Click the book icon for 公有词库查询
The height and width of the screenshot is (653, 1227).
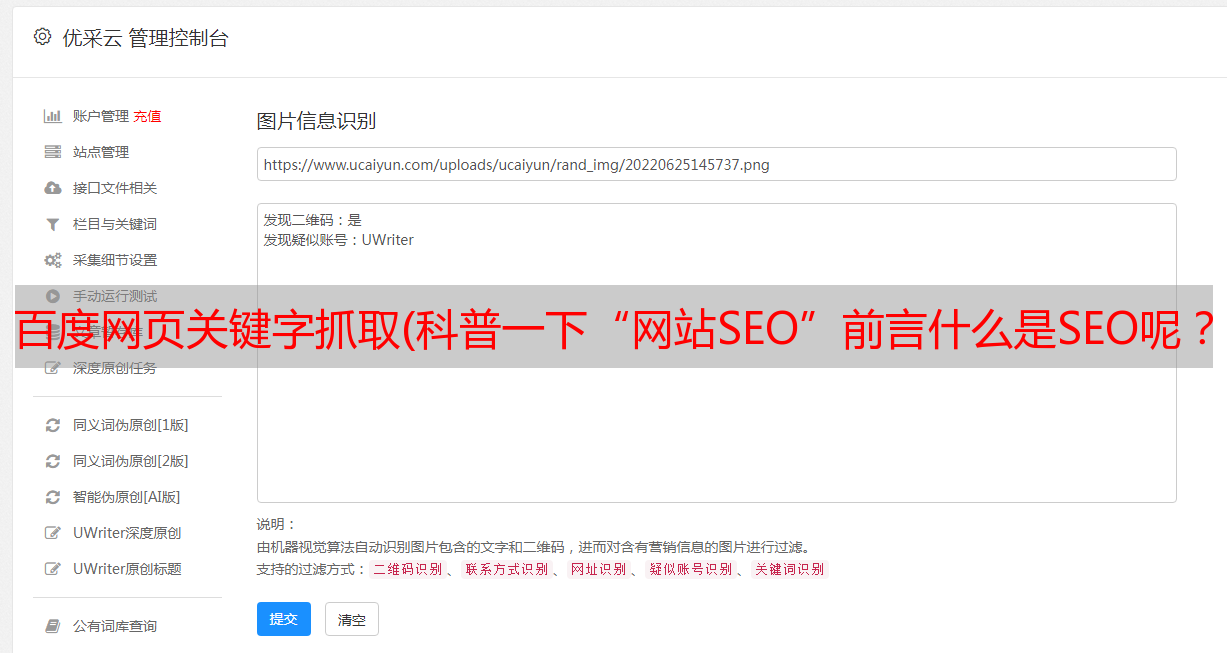(53, 626)
